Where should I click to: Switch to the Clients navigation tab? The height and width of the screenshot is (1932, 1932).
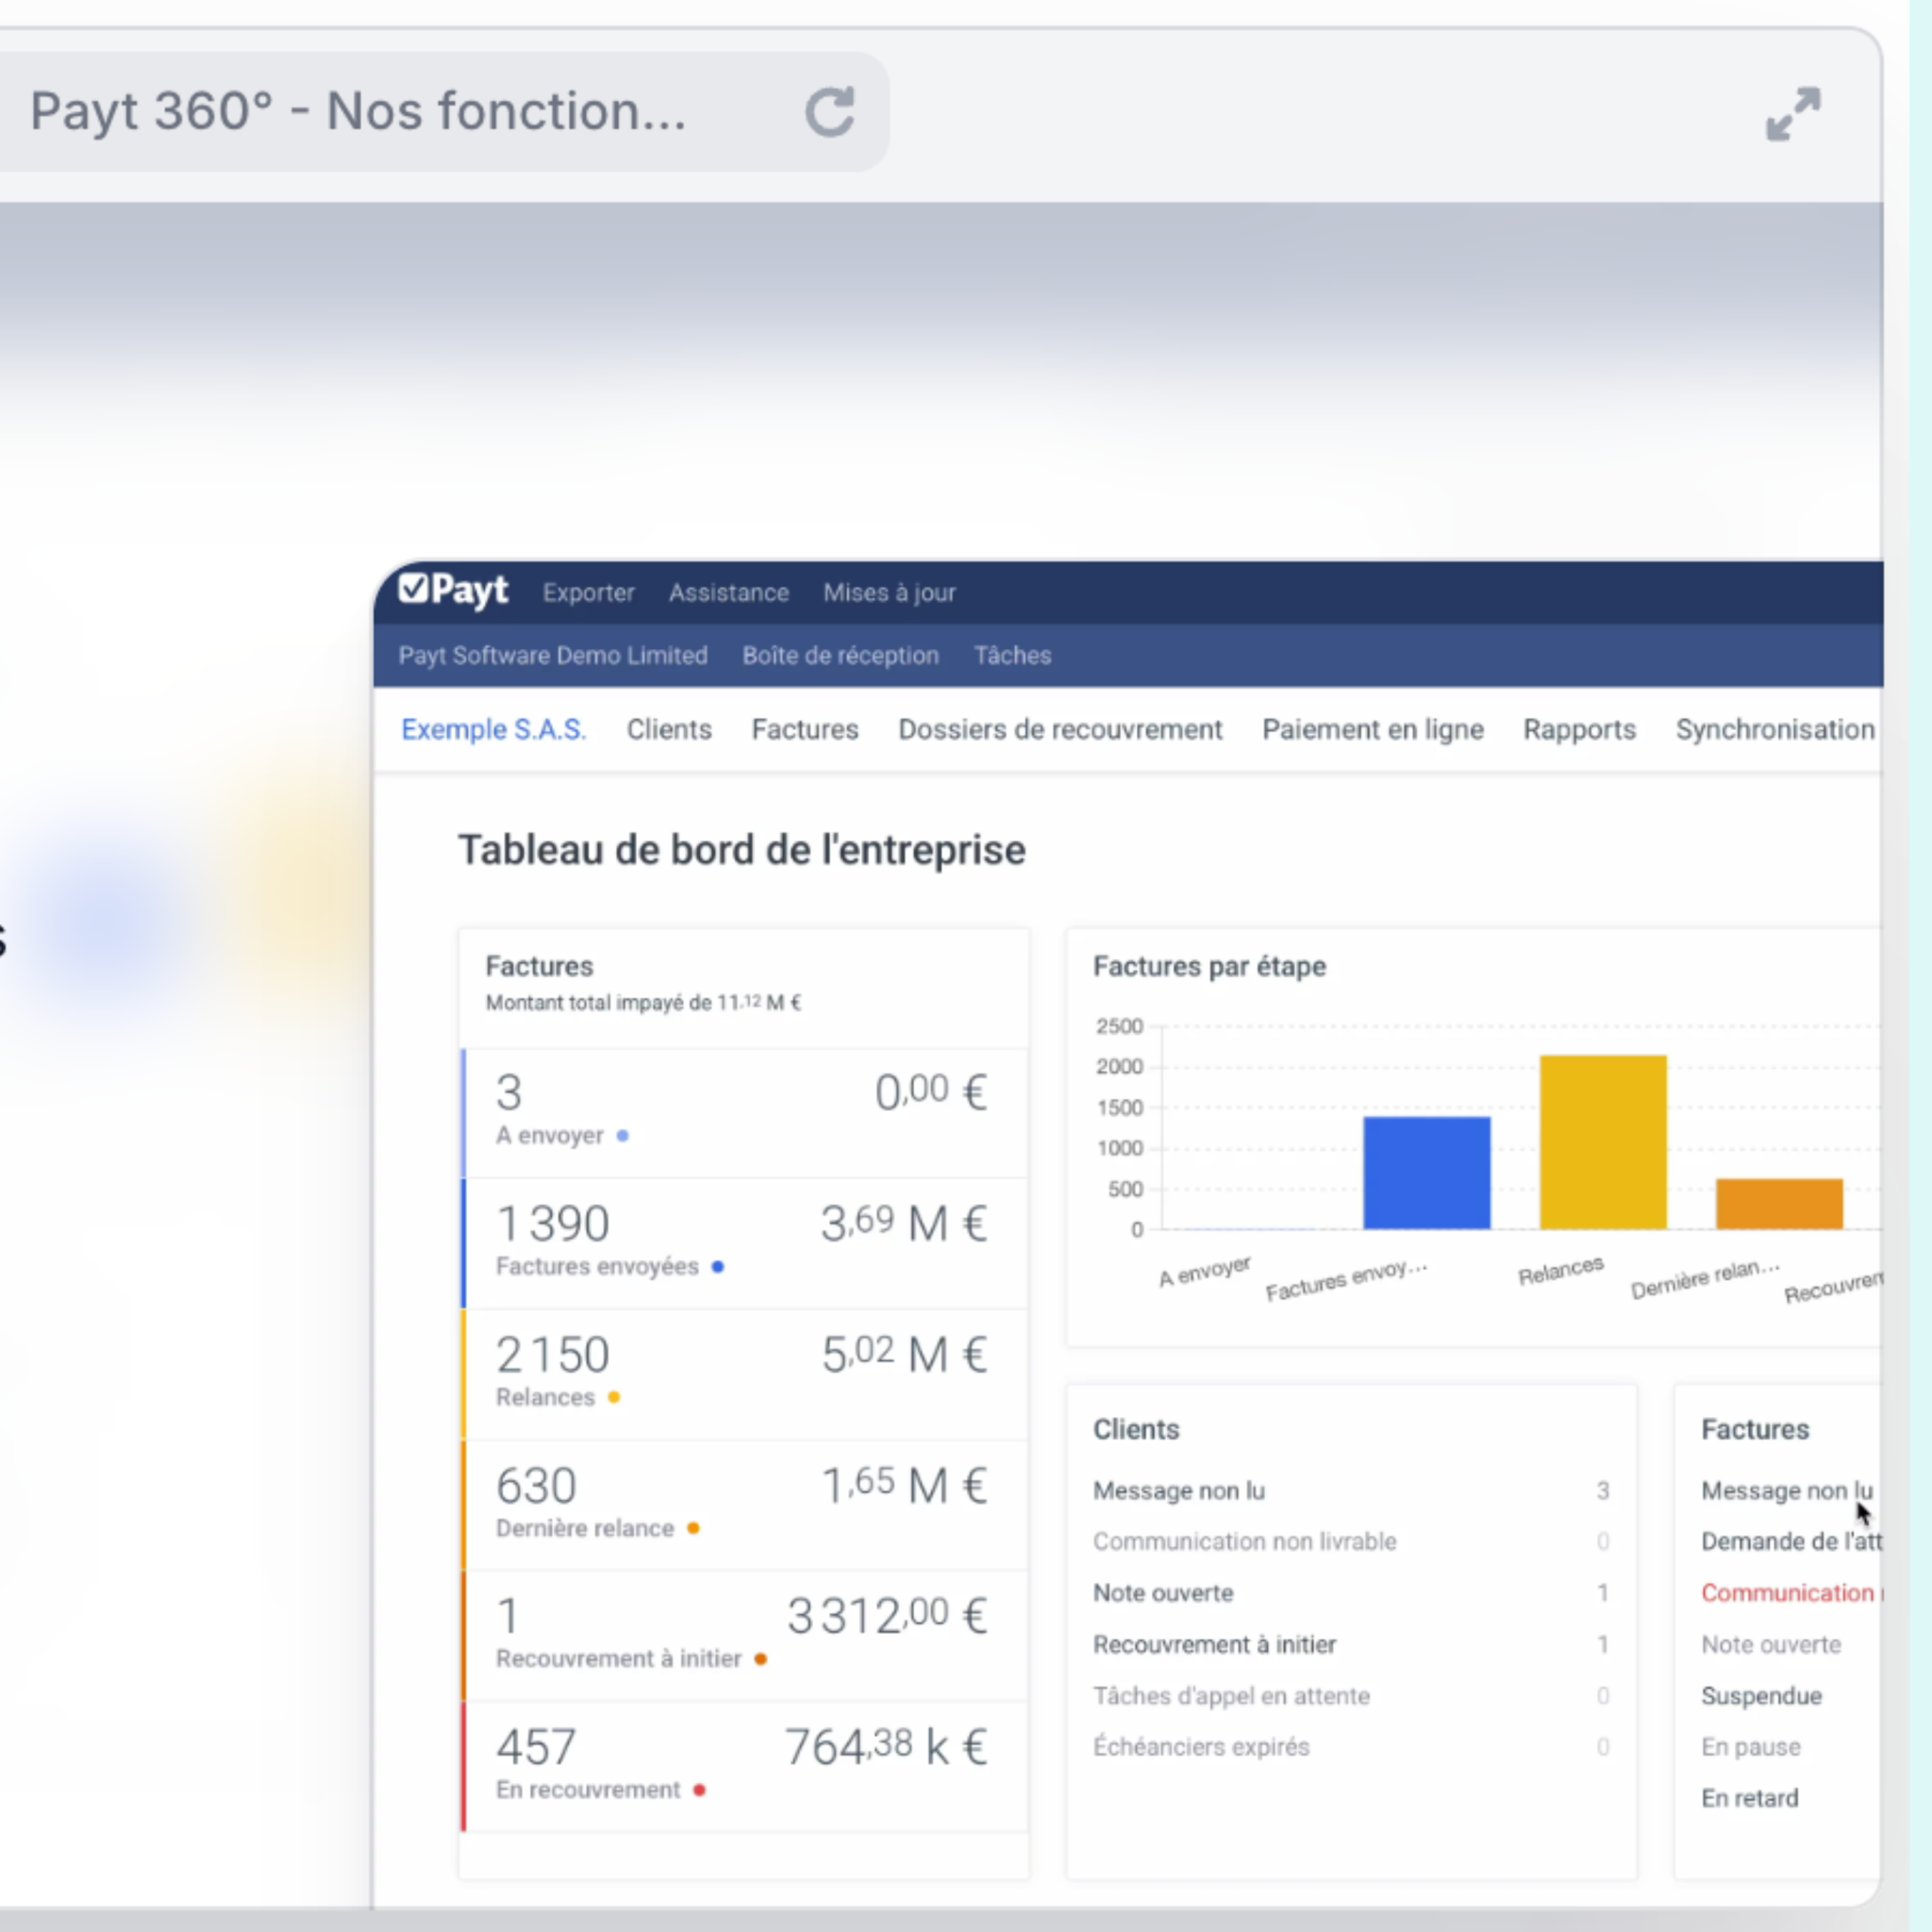(x=669, y=729)
